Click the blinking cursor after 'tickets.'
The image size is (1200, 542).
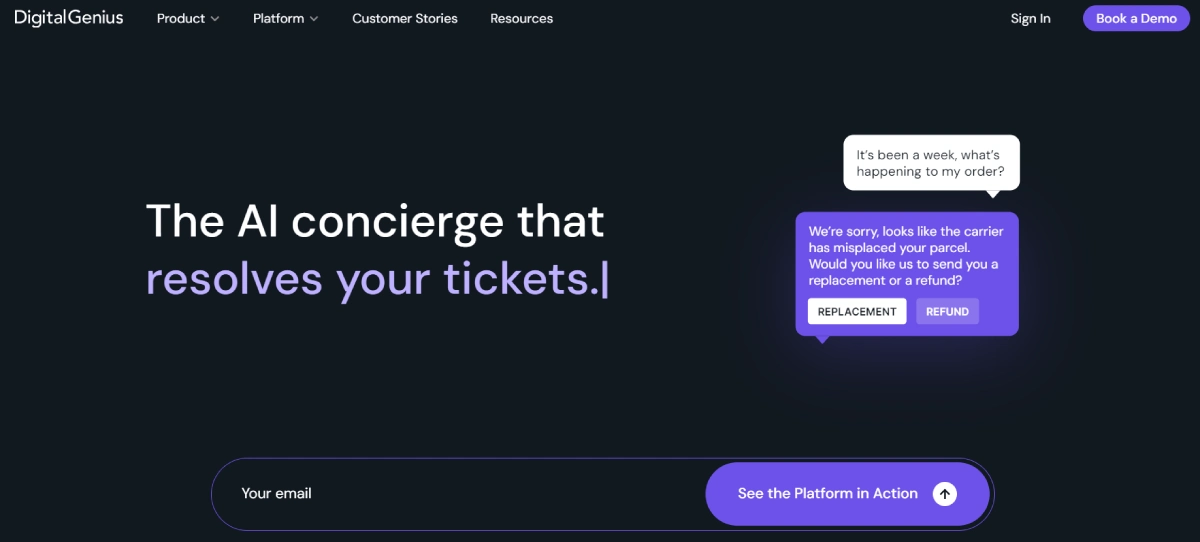605,280
